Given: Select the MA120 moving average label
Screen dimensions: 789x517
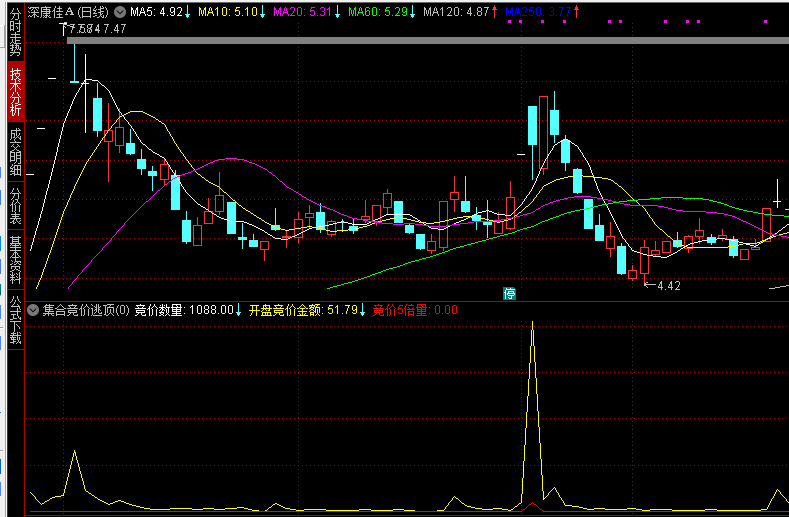Looking at the screenshot, I should [x=459, y=12].
